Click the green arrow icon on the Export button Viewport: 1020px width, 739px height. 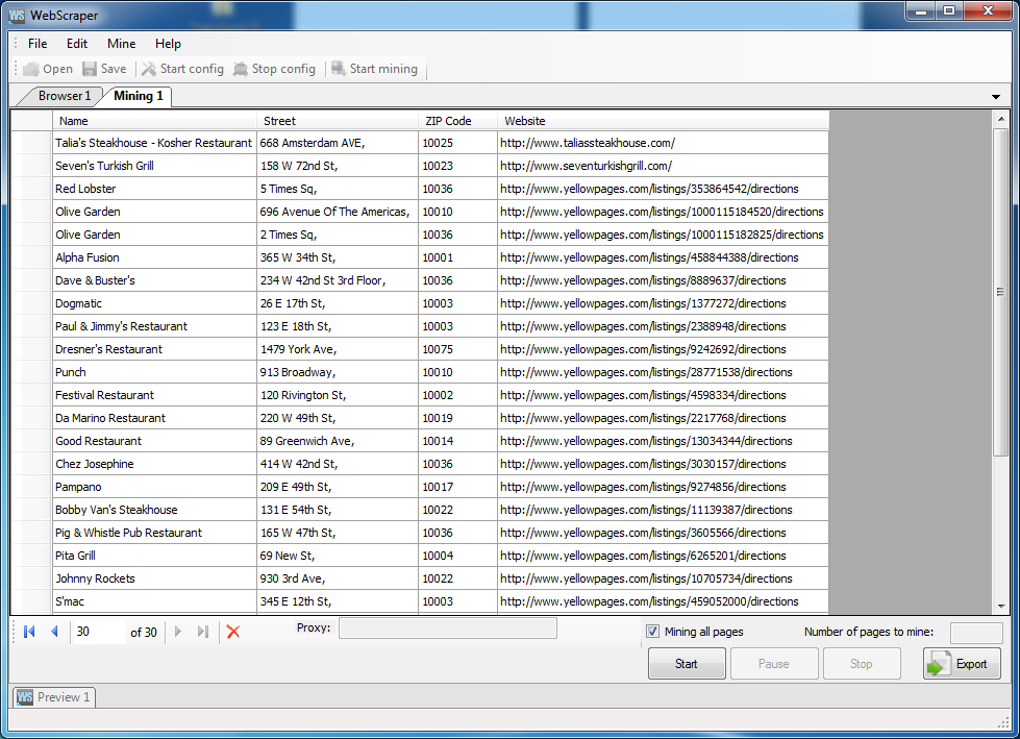pos(937,664)
